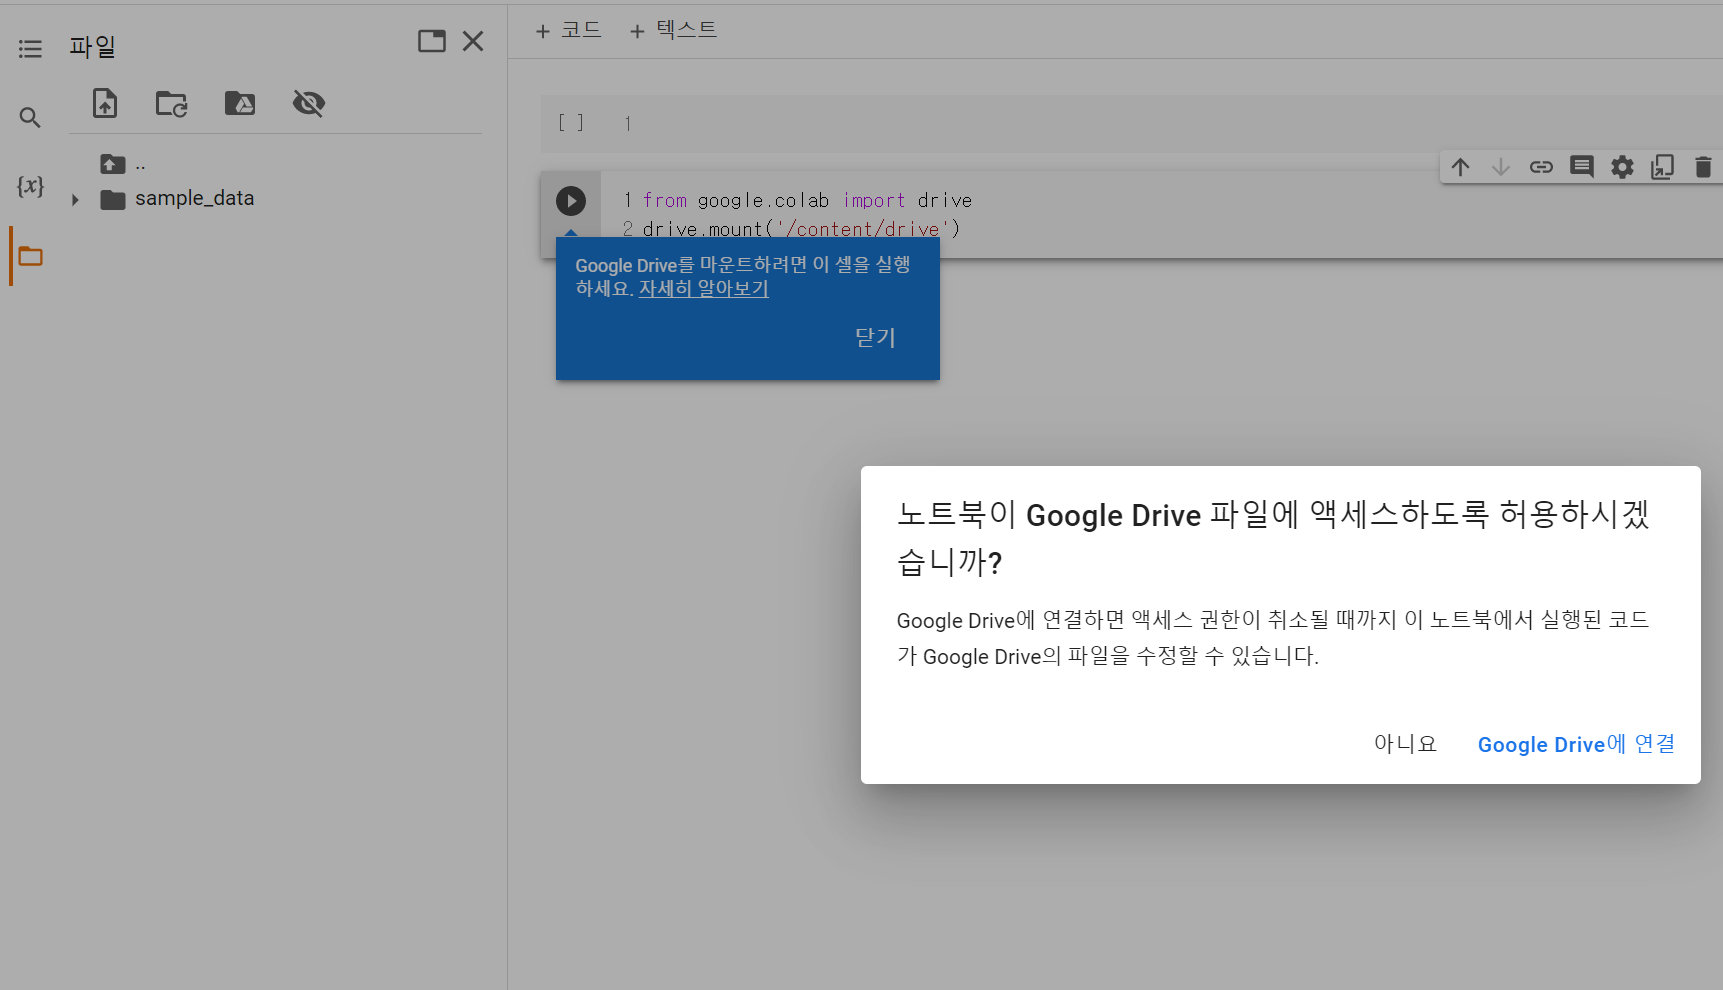Select the files folder sidebar icon

click(31, 257)
